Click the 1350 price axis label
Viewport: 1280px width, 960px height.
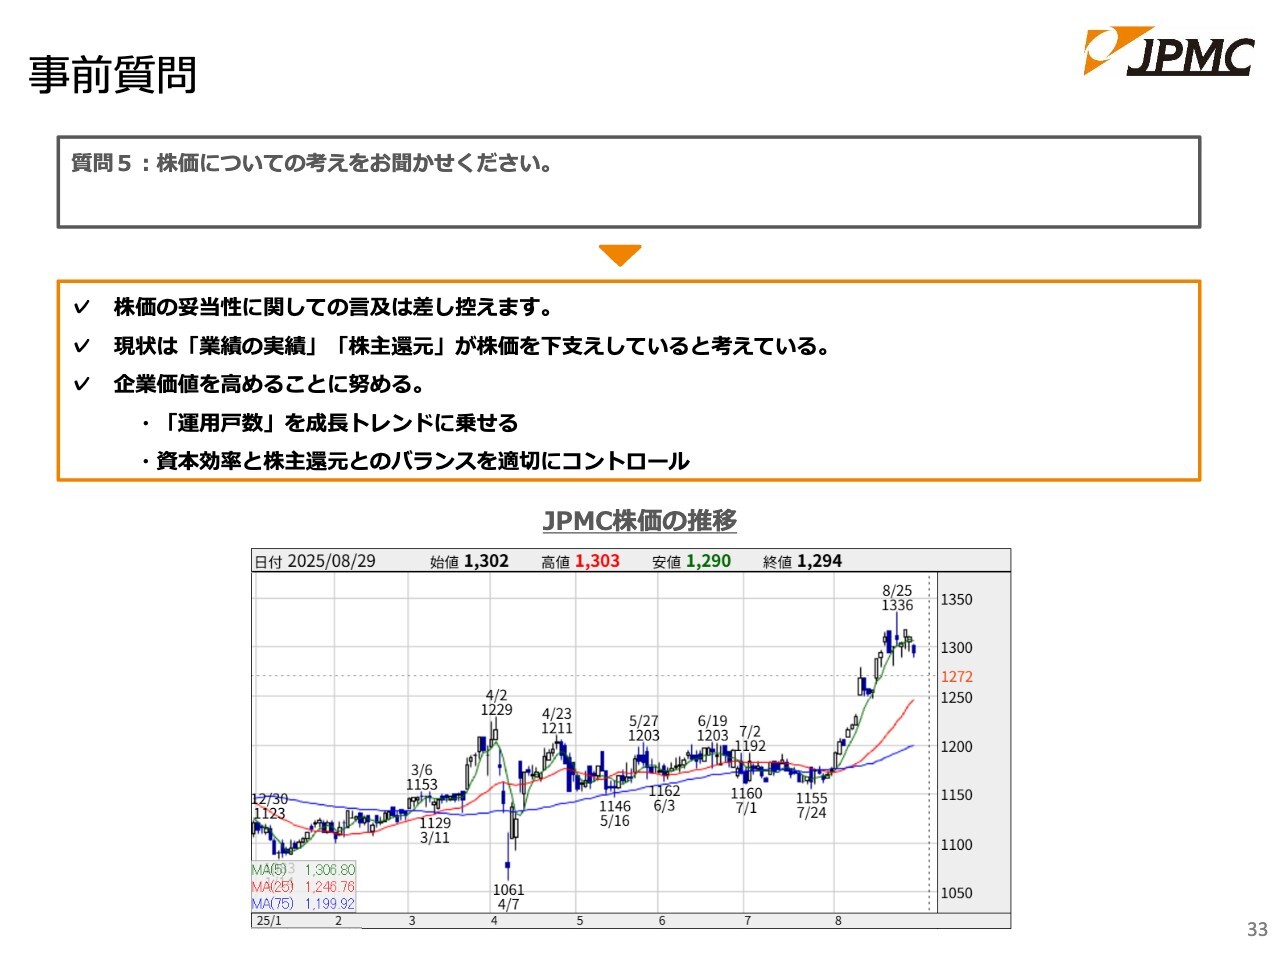(956, 599)
